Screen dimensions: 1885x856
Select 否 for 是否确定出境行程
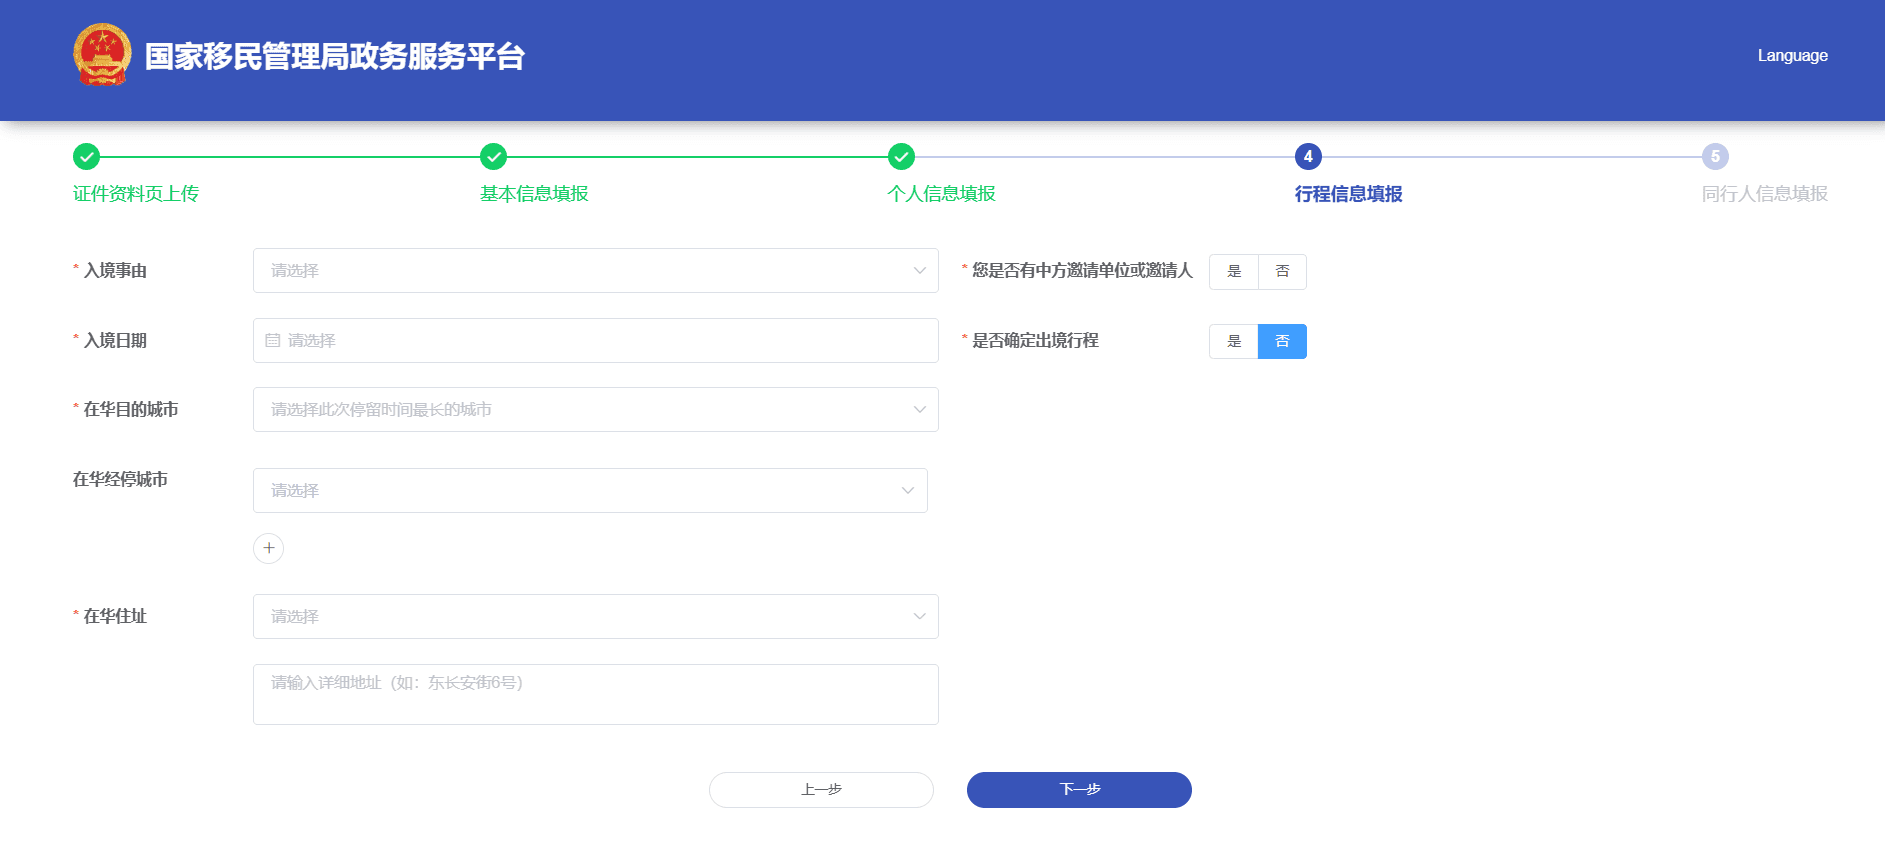coord(1283,341)
